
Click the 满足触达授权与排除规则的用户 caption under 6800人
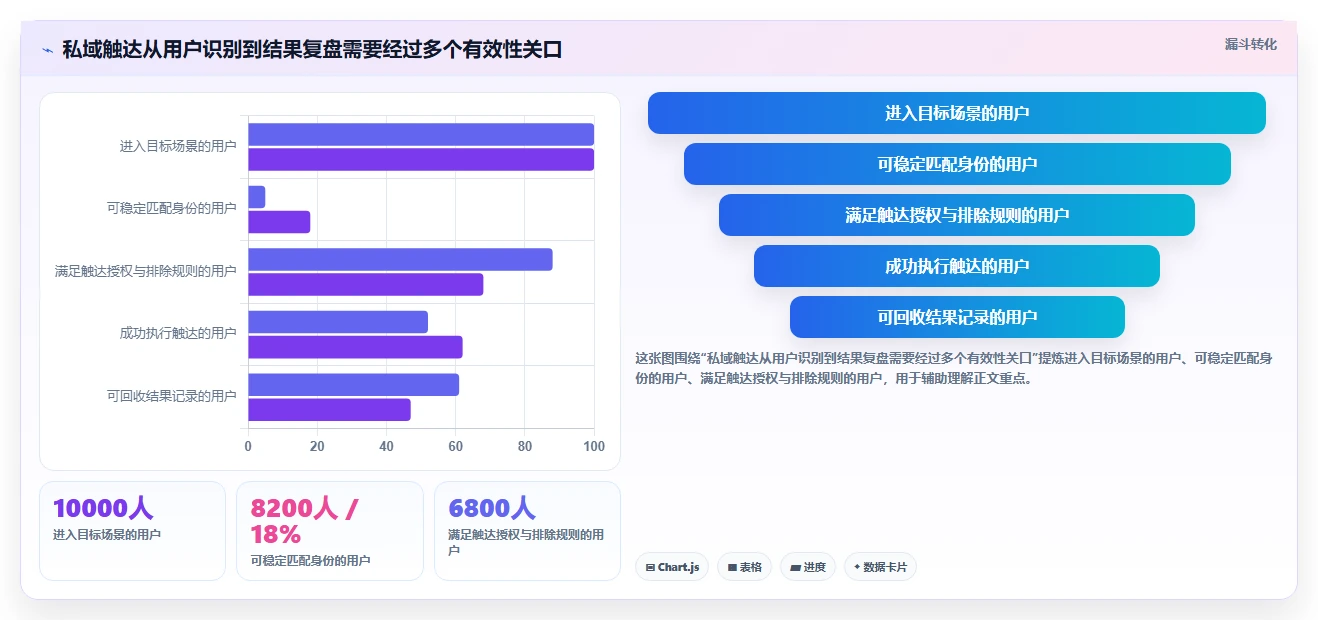click(526, 543)
